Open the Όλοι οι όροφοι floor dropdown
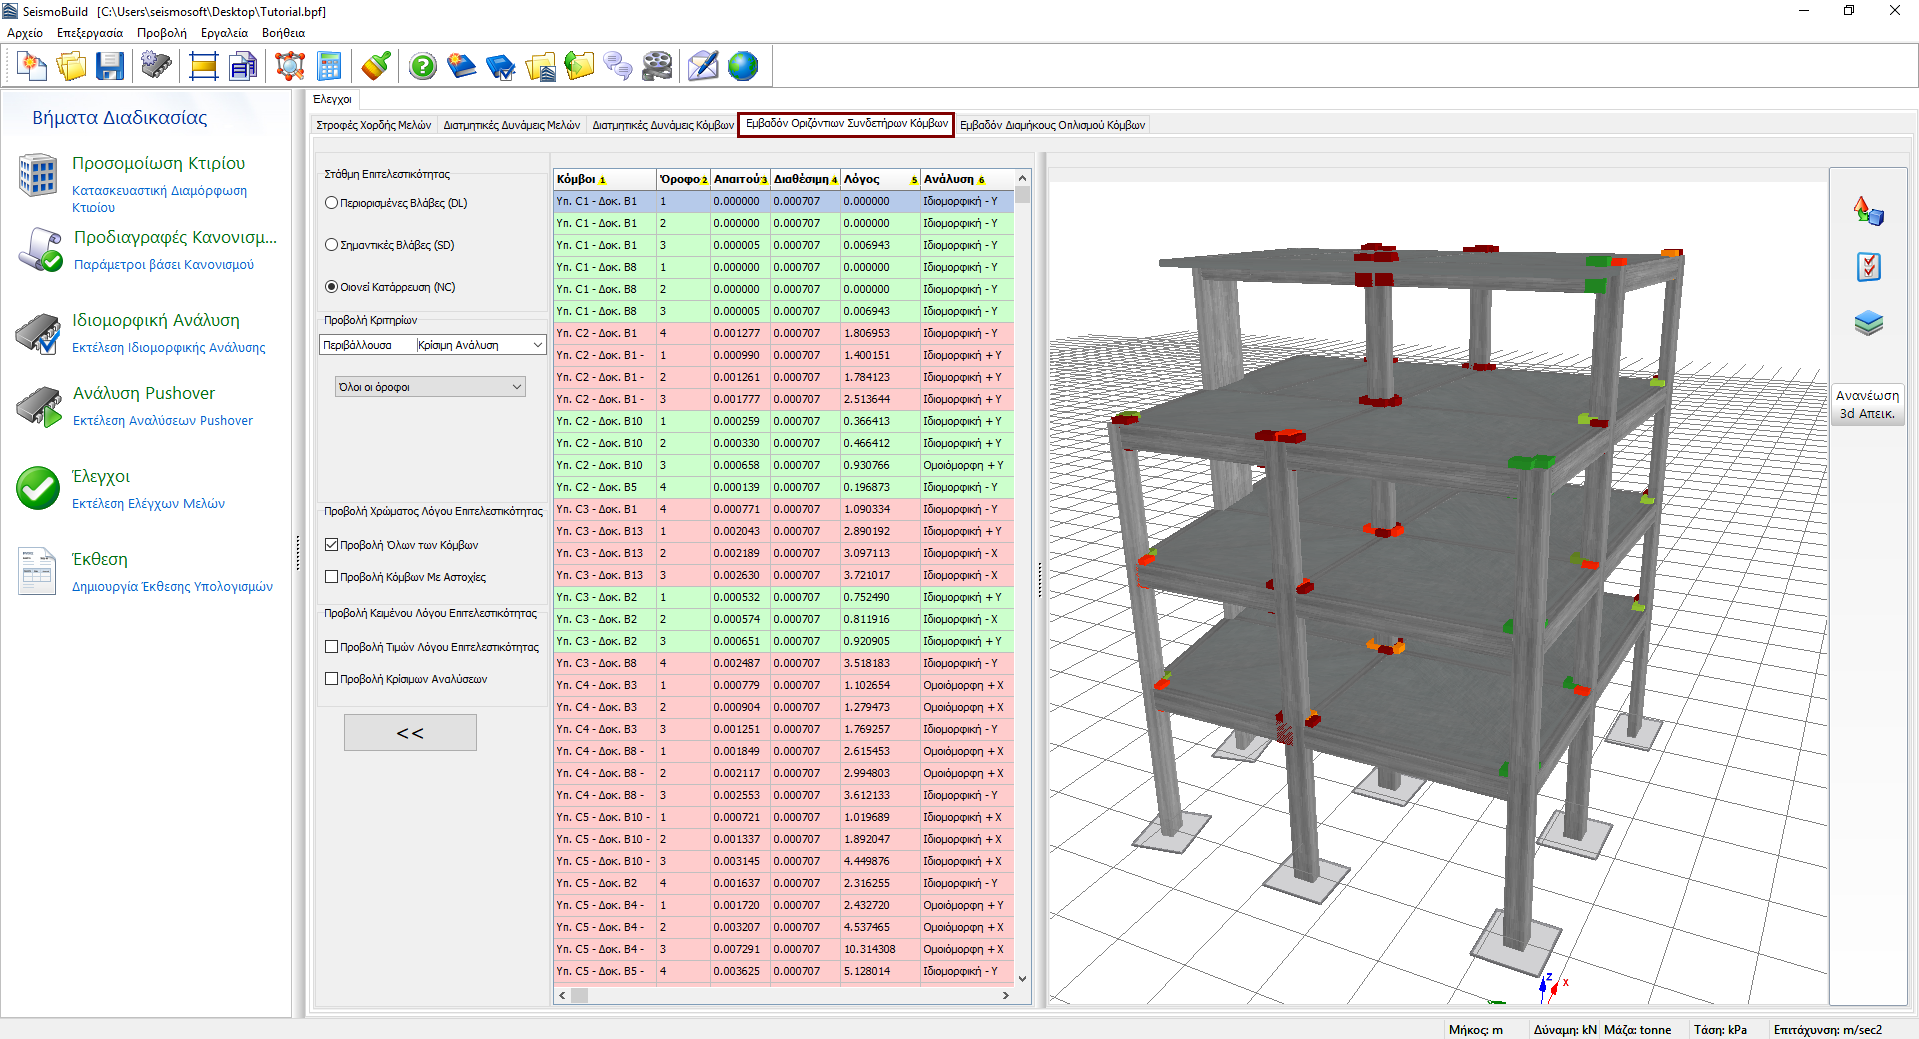Viewport: 1919px width, 1039px height. click(430, 387)
